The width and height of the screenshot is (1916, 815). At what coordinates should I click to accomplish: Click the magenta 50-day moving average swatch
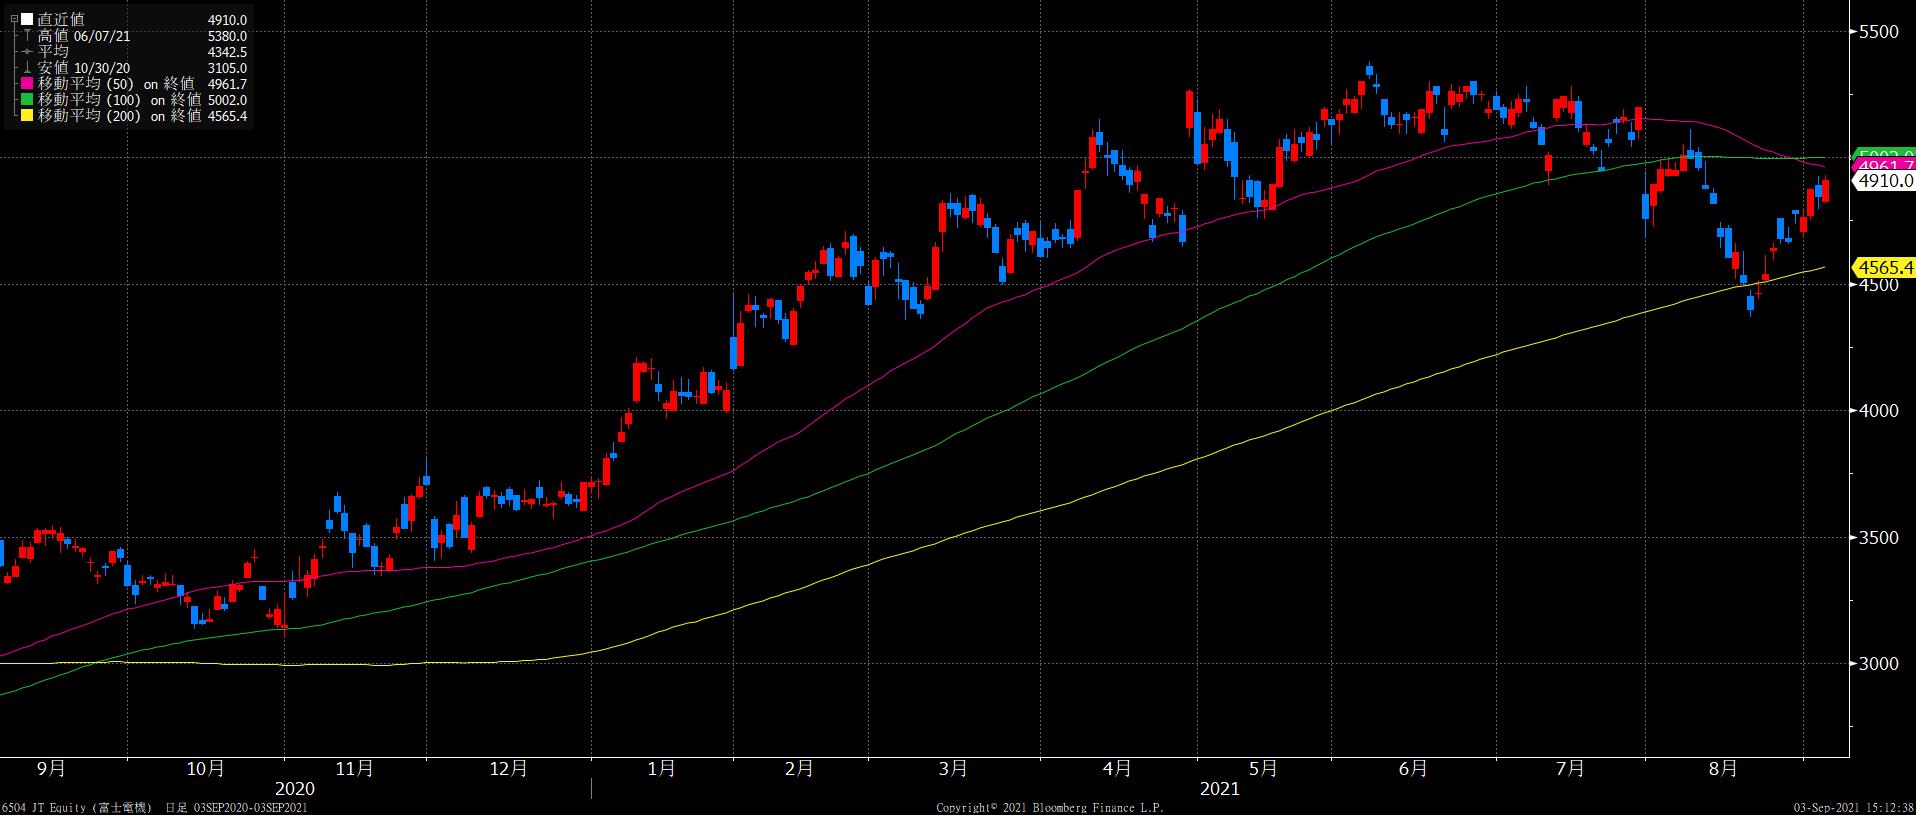pyautogui.click(x=27, y=84)
